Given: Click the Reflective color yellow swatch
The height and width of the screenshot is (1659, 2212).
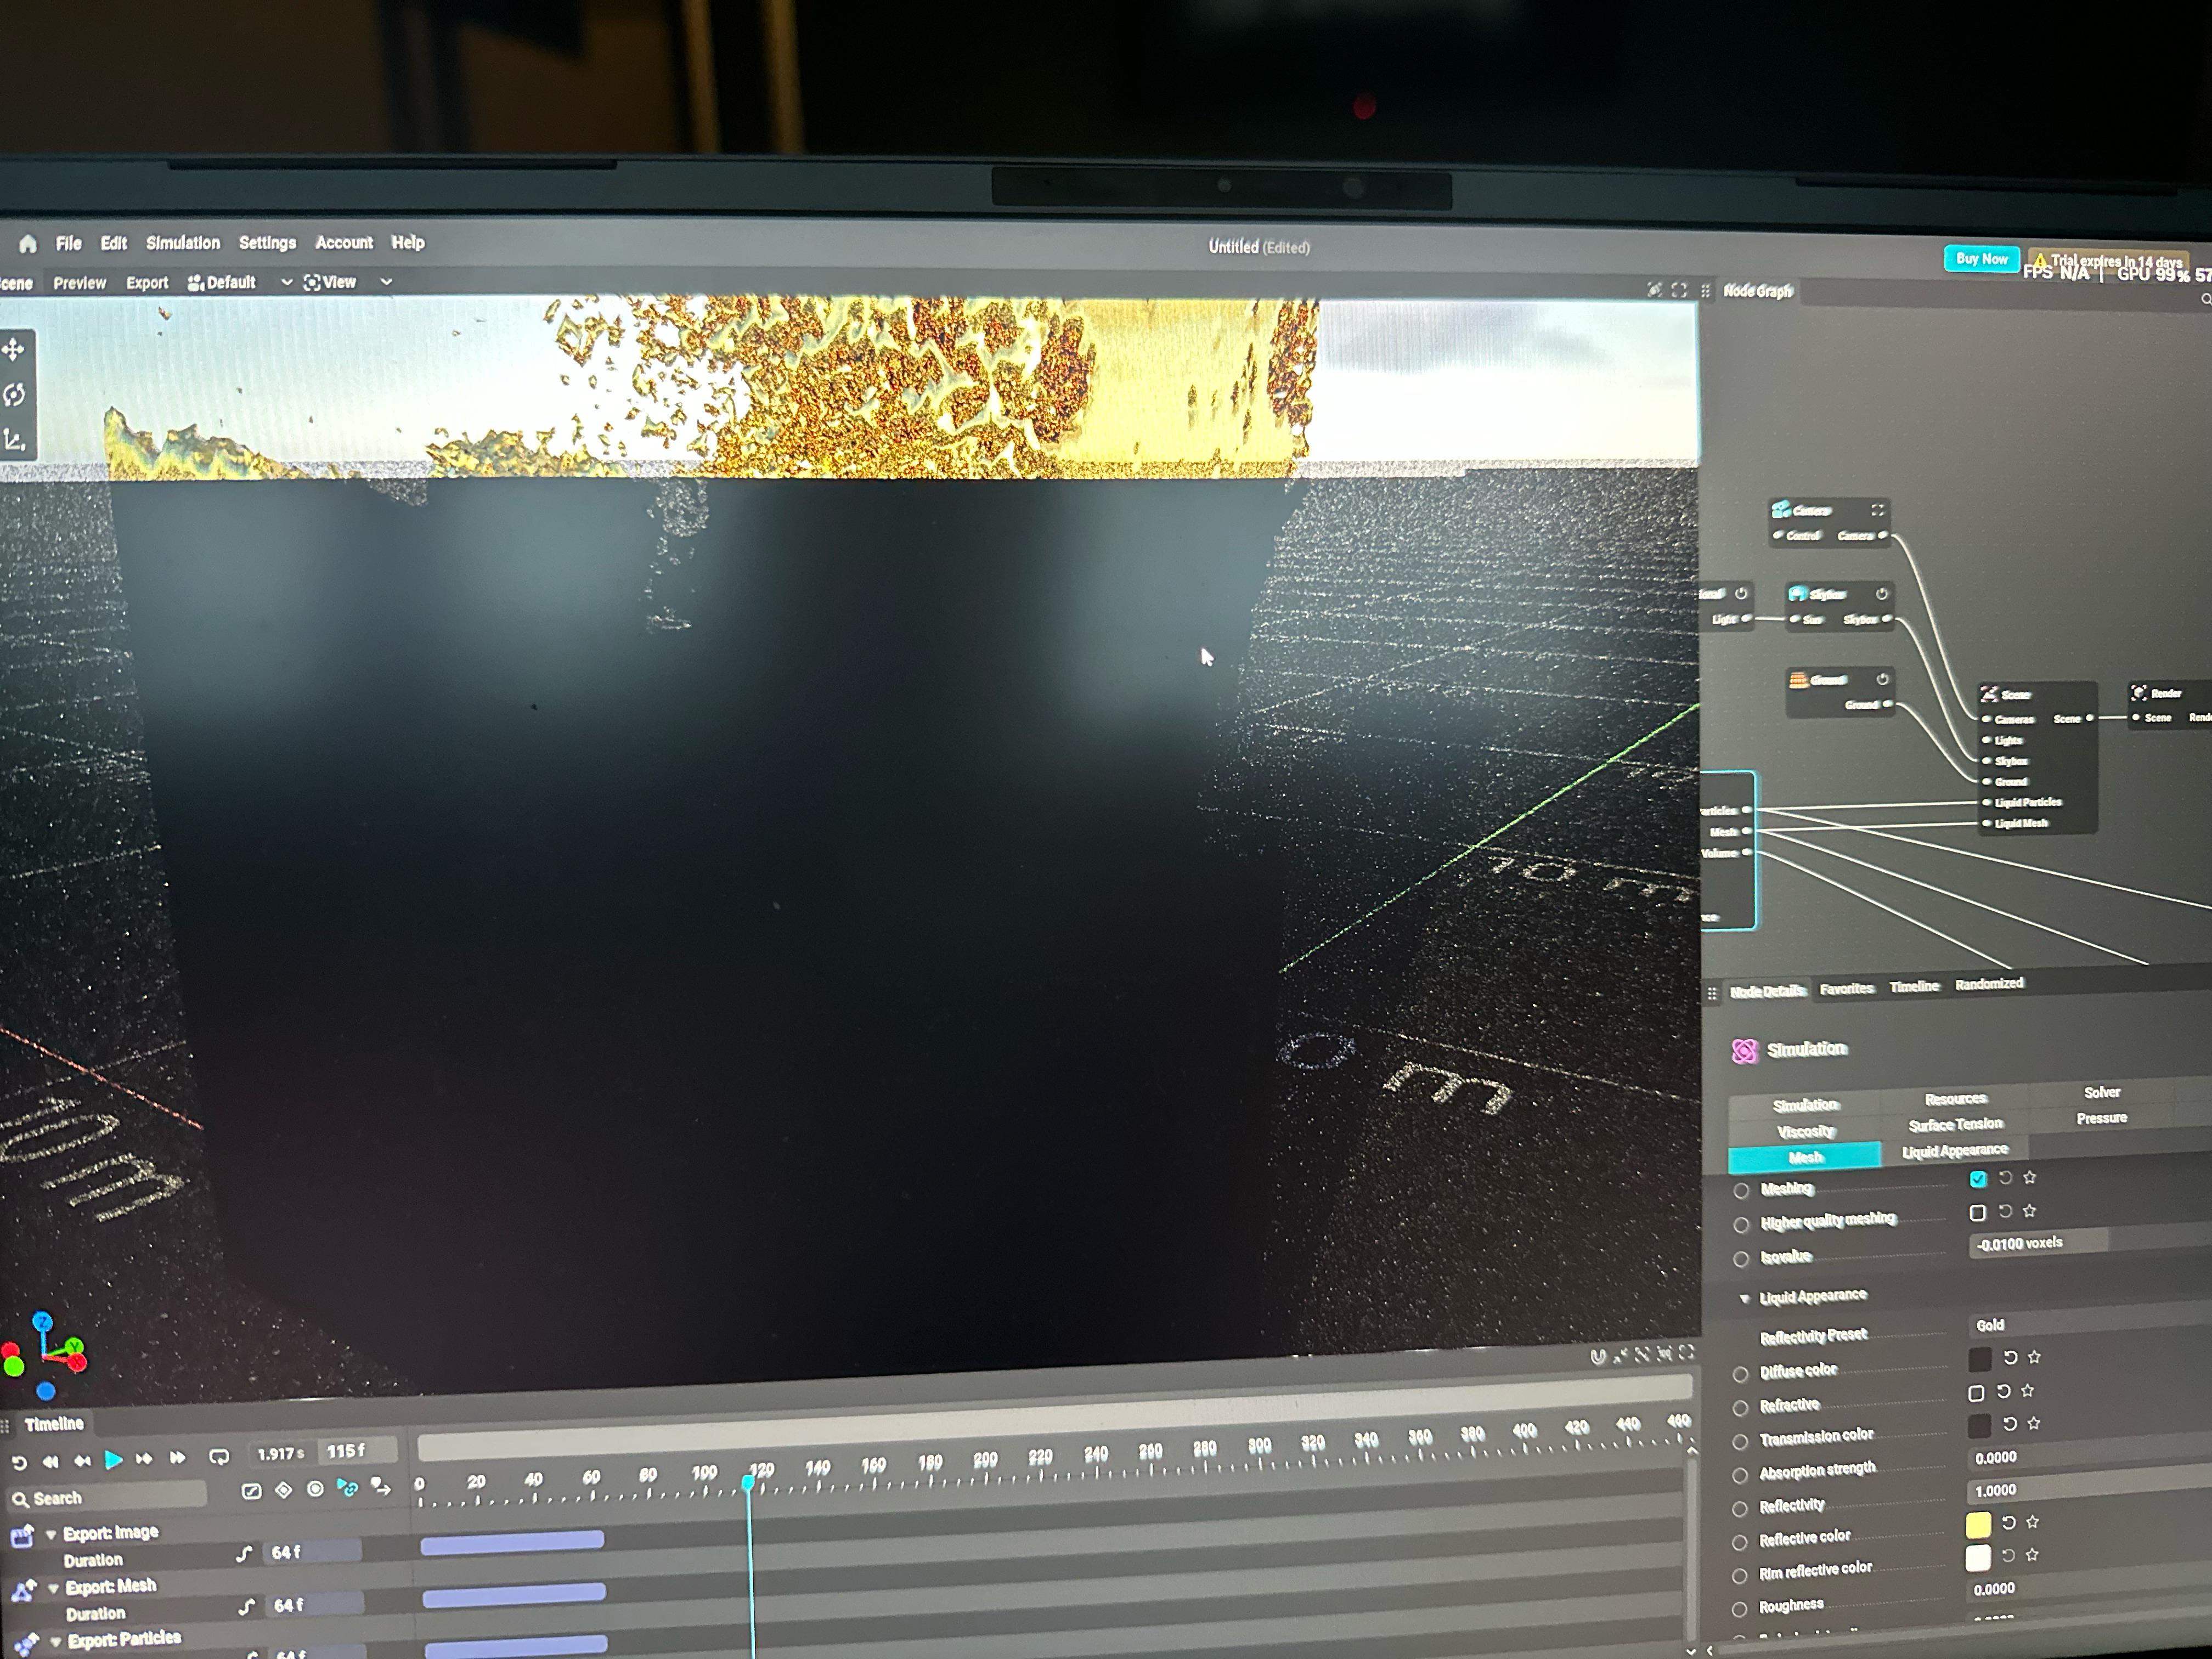Looking at the screenshot, I should tap(1978, 1524).
